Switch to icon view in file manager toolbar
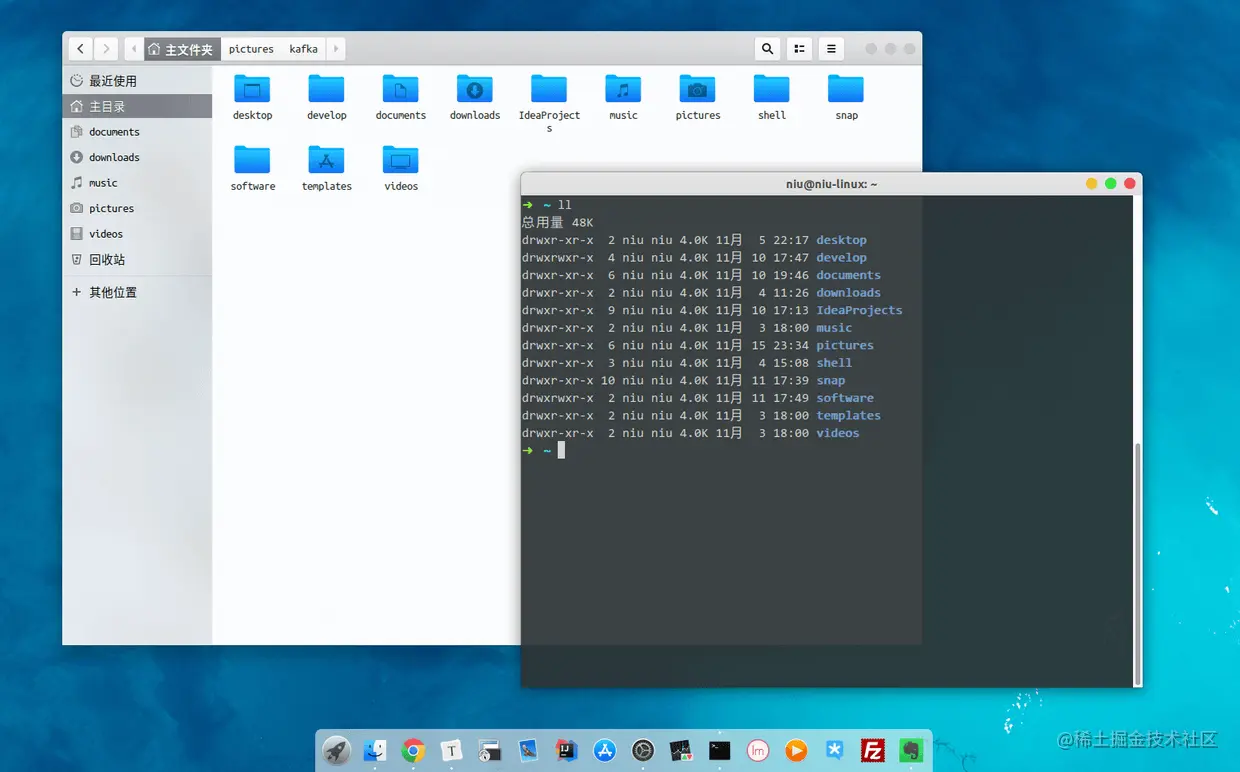 click(798, 48)
